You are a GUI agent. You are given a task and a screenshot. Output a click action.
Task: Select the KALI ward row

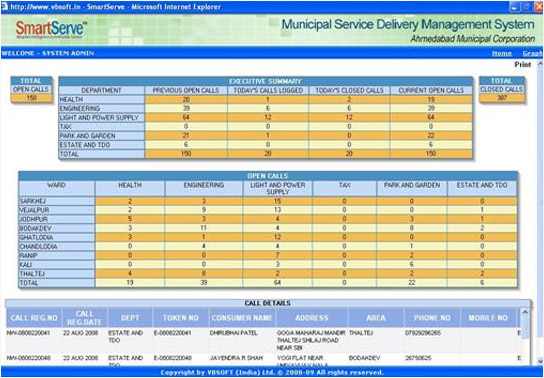[x=268, y=265]
